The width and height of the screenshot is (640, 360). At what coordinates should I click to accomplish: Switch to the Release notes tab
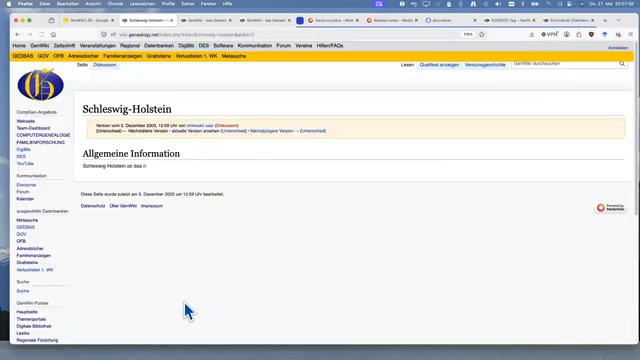pyautogui.click(x=392, y=20)
